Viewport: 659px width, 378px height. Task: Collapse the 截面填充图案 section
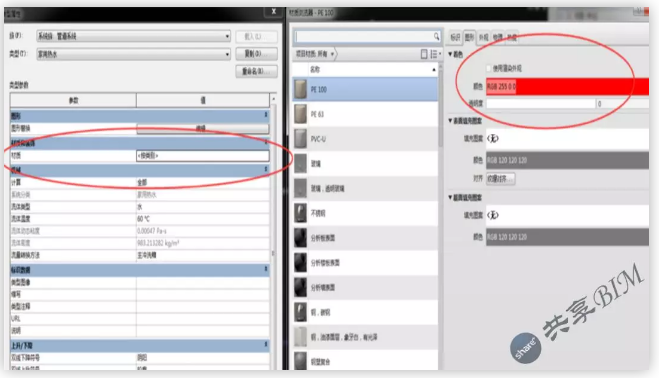point(450,197)
